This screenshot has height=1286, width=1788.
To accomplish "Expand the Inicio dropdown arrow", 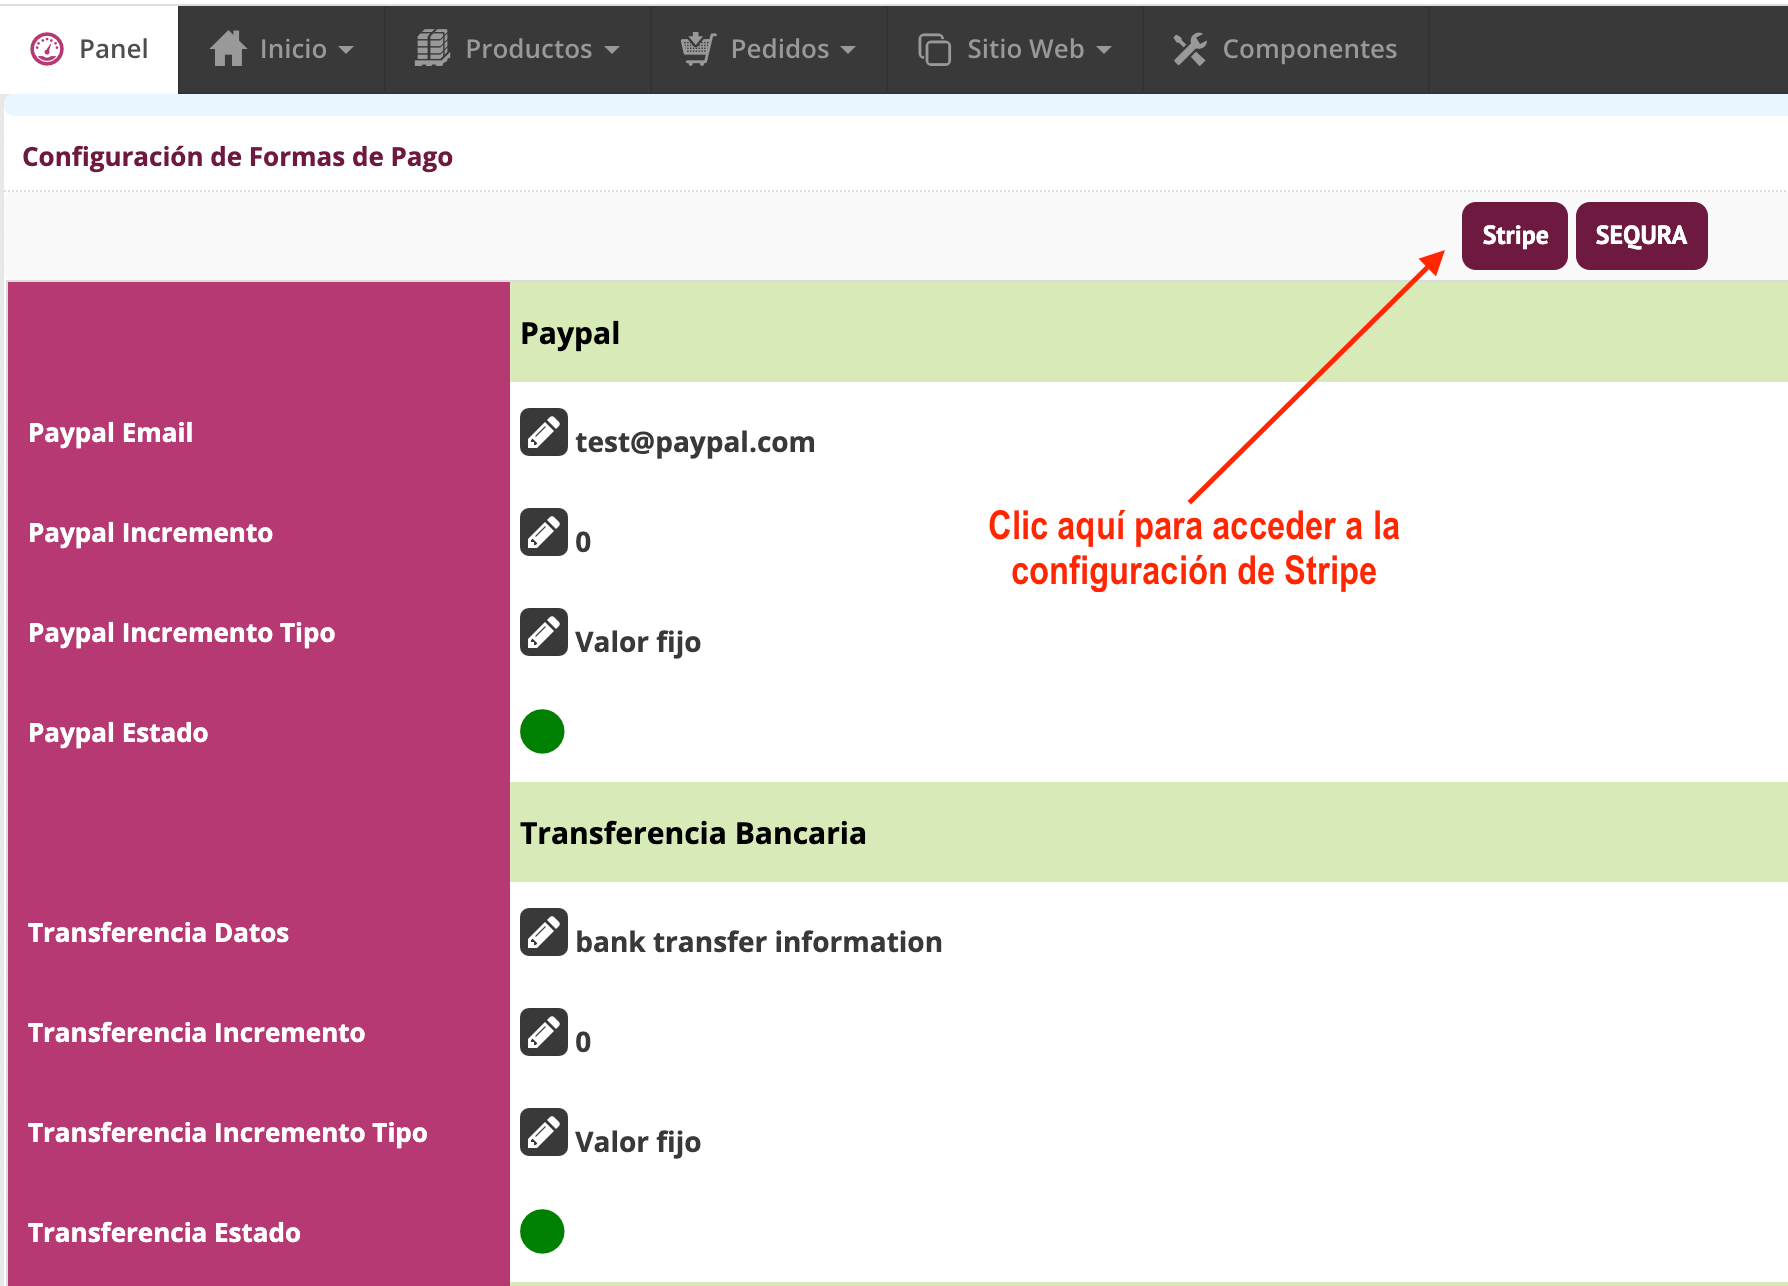I will [x=346, y=50].
